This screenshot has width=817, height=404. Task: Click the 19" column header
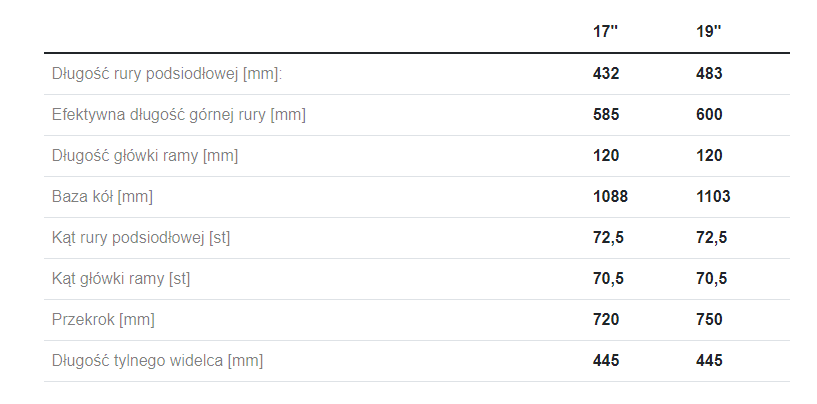pyautogui.click(x=708, y=32)
